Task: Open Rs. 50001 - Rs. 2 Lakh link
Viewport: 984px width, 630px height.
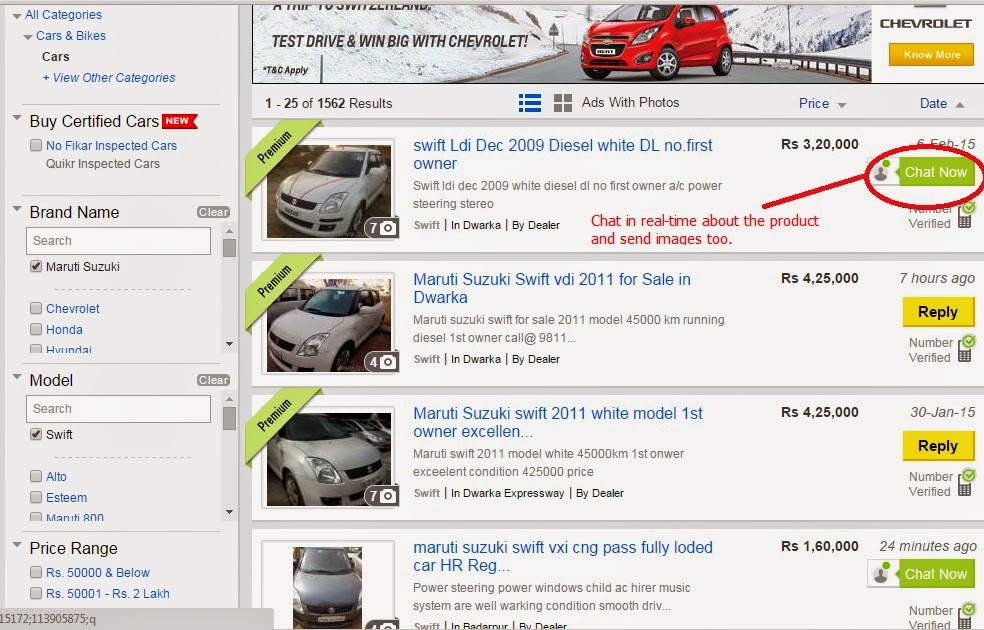Action: point(108,594)
